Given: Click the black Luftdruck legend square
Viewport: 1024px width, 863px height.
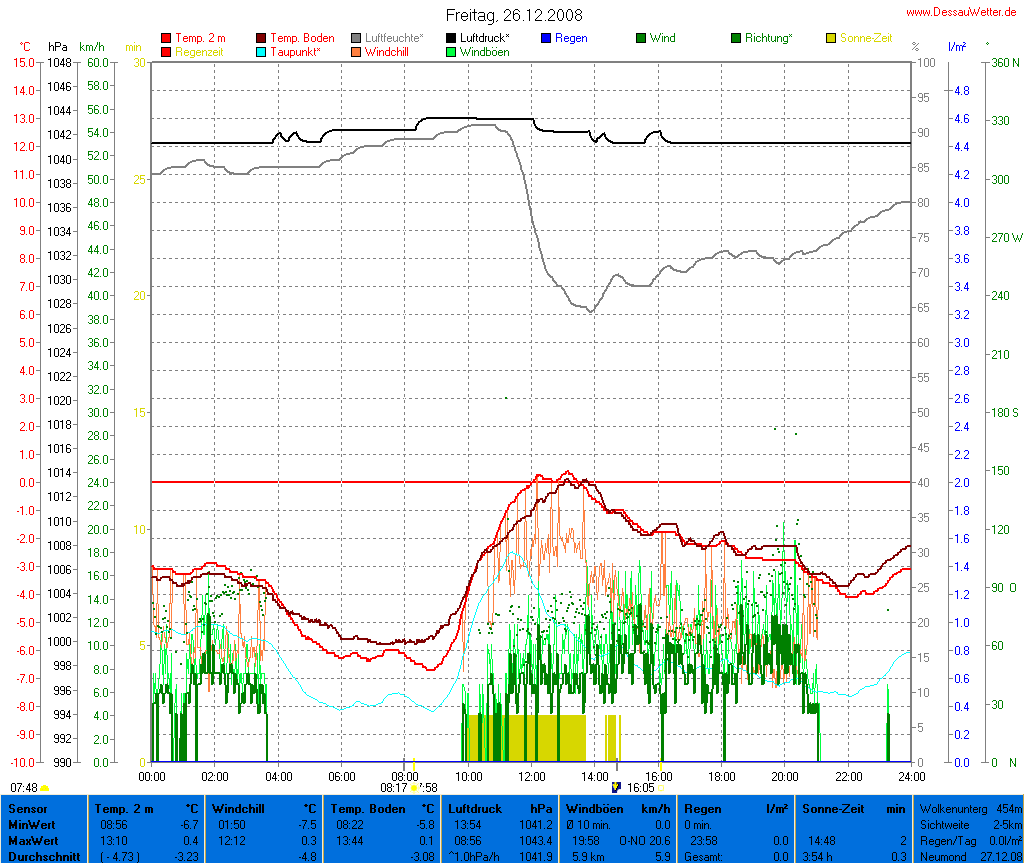Looking at the screenshot, I should pyautogui.click(x=452, y=38).
